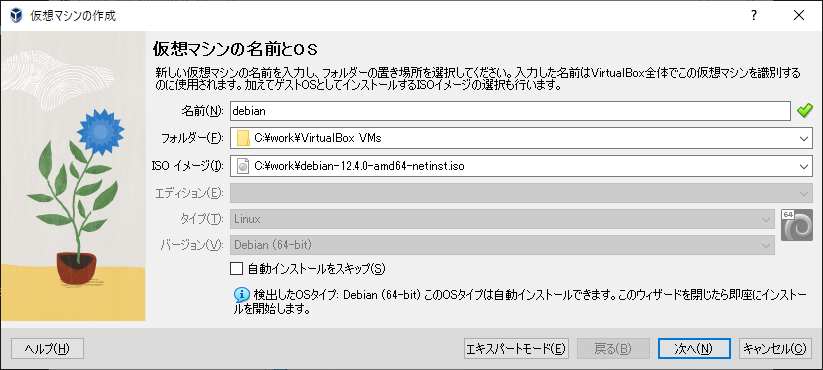
Task: Click the 次へ(N) button
Action: coord(694,348)
